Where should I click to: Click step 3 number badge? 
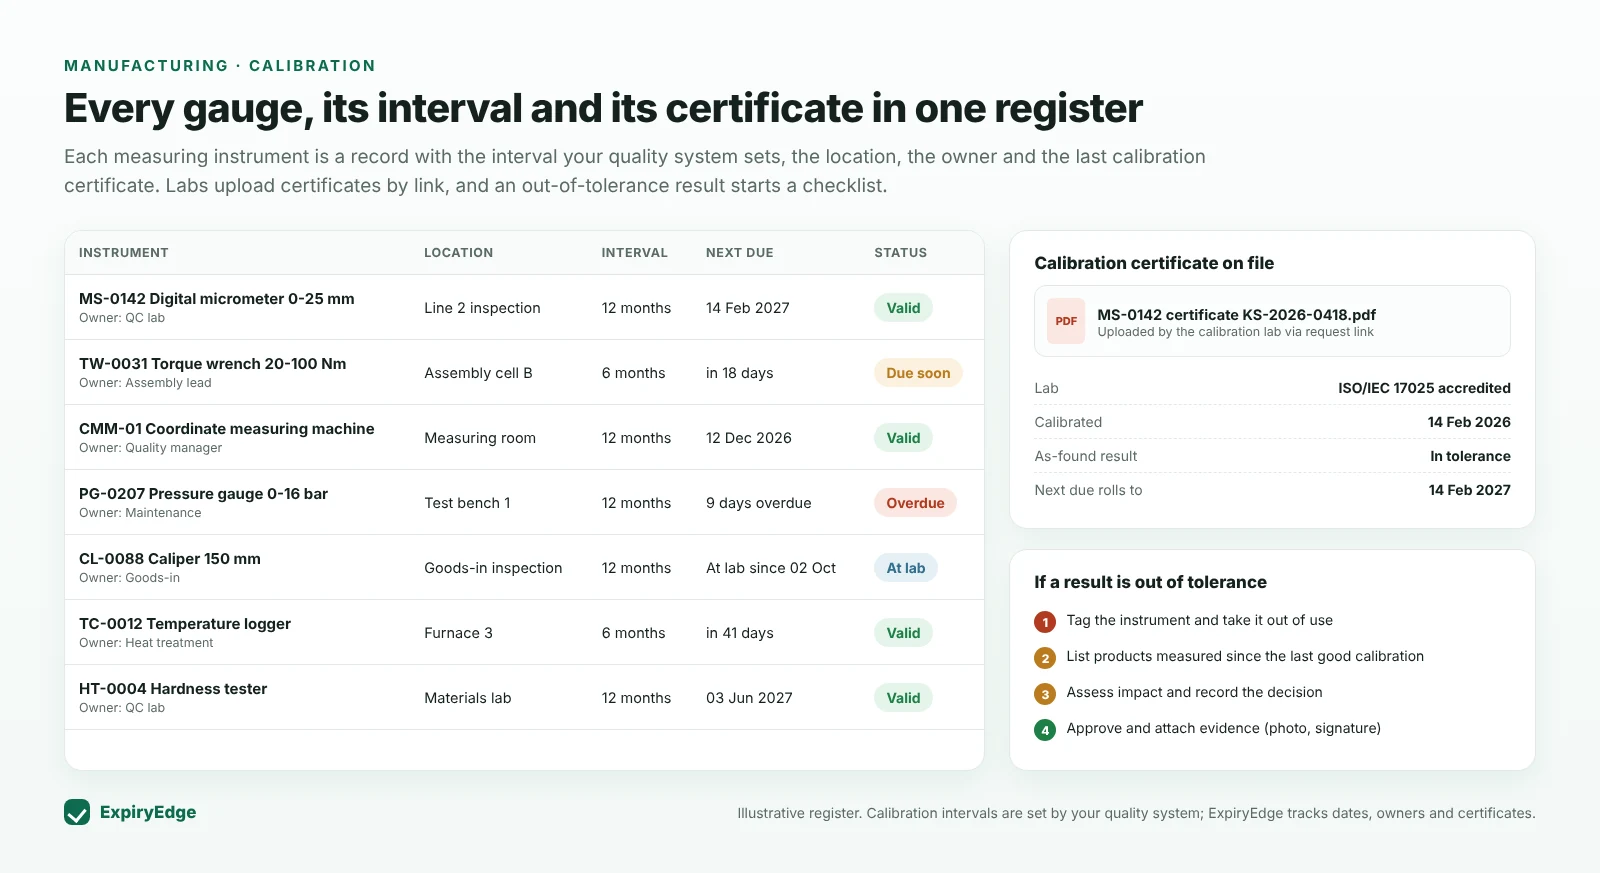[1045, 694]
